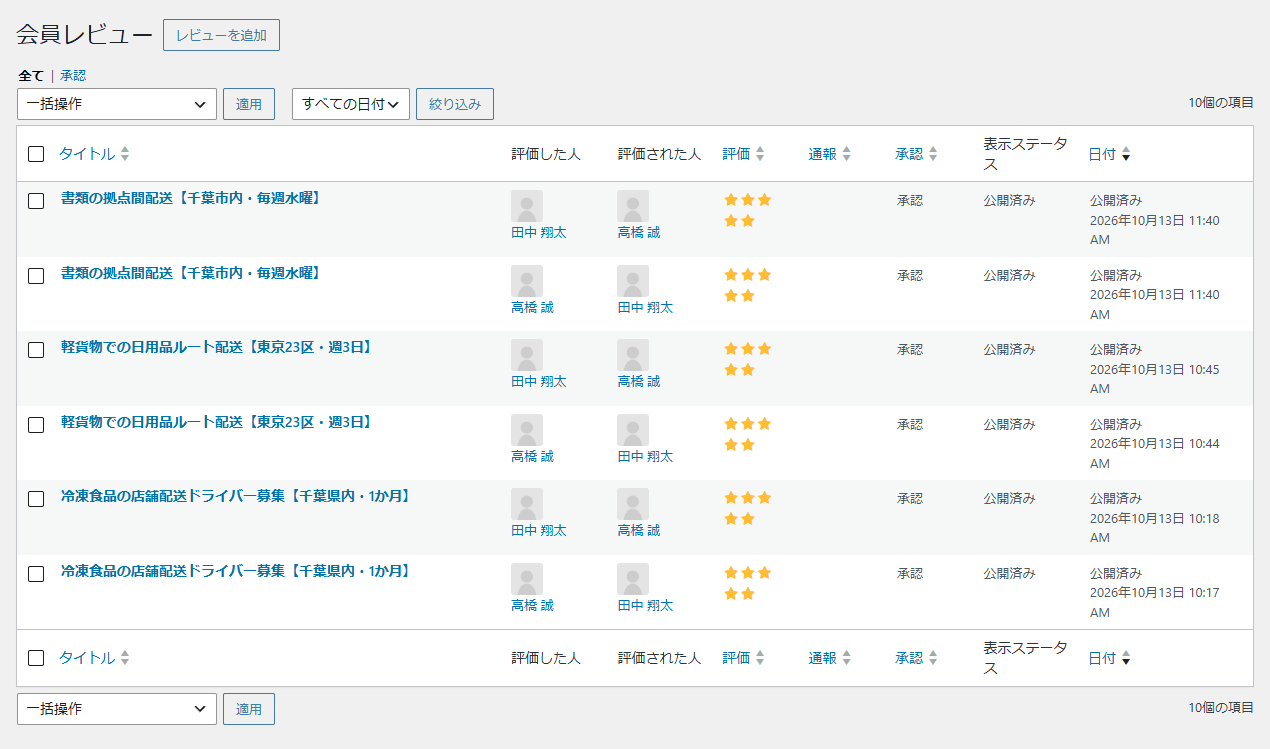1270x749 pixels.
Task: Click date 2026年10月13日 10:45 AM
Action: click(x=1155, y=379)
